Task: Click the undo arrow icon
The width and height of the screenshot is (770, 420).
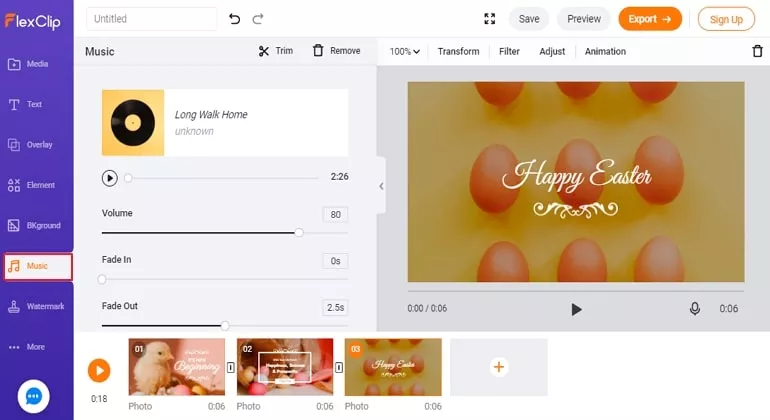Action: click(x=234, y=19)
